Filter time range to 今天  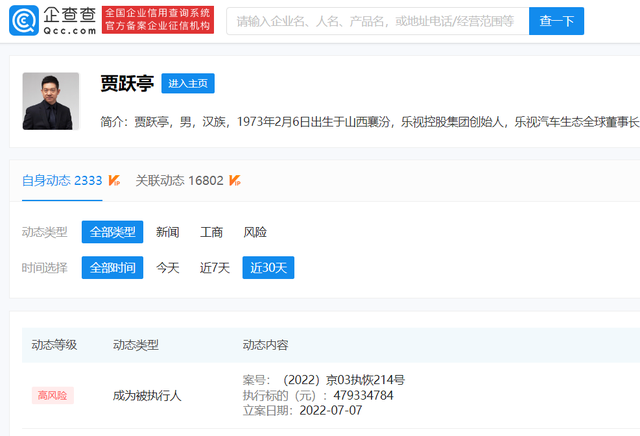click(x=168, y=268)
